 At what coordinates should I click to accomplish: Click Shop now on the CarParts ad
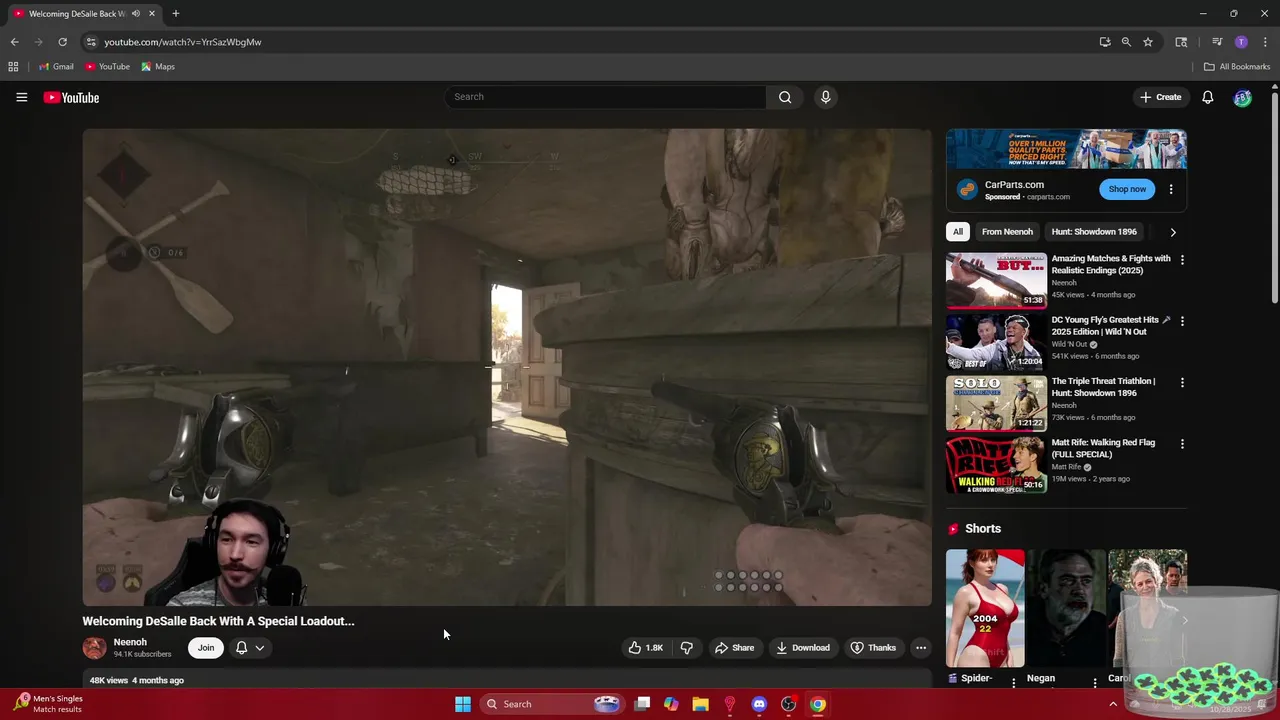tap(1127, 189)
